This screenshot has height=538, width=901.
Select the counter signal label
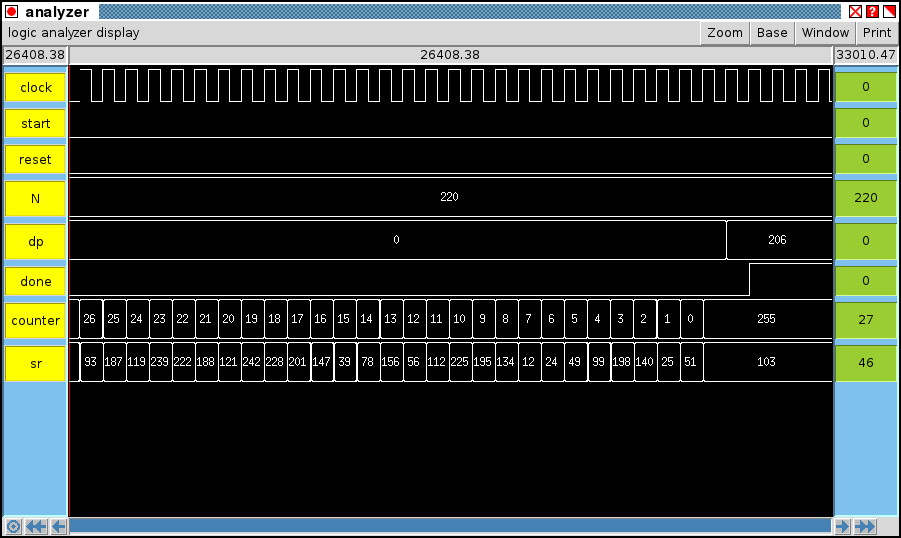tap(36, 321)
